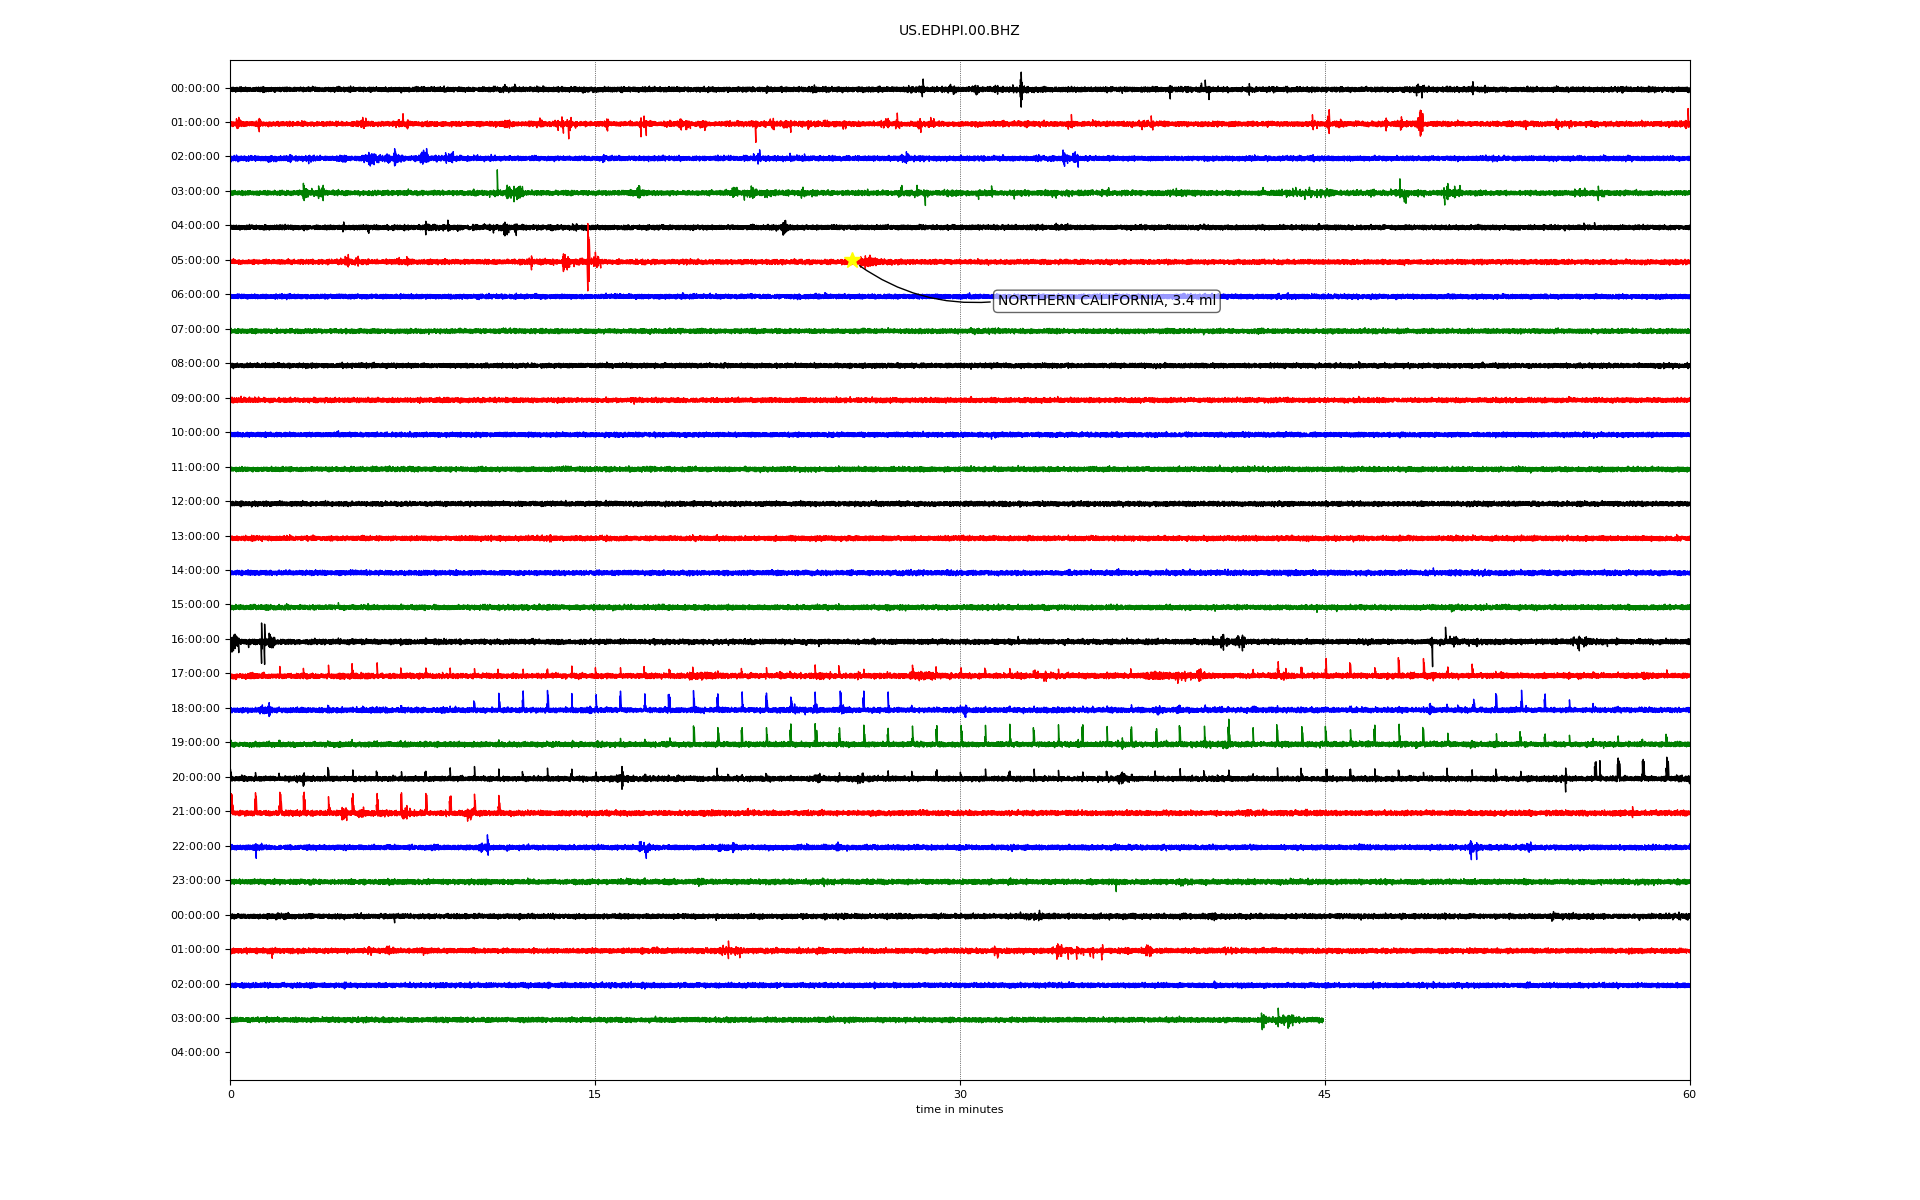
Task: Click the 0 minute x-axis tick label
Action: (231, 1095)
